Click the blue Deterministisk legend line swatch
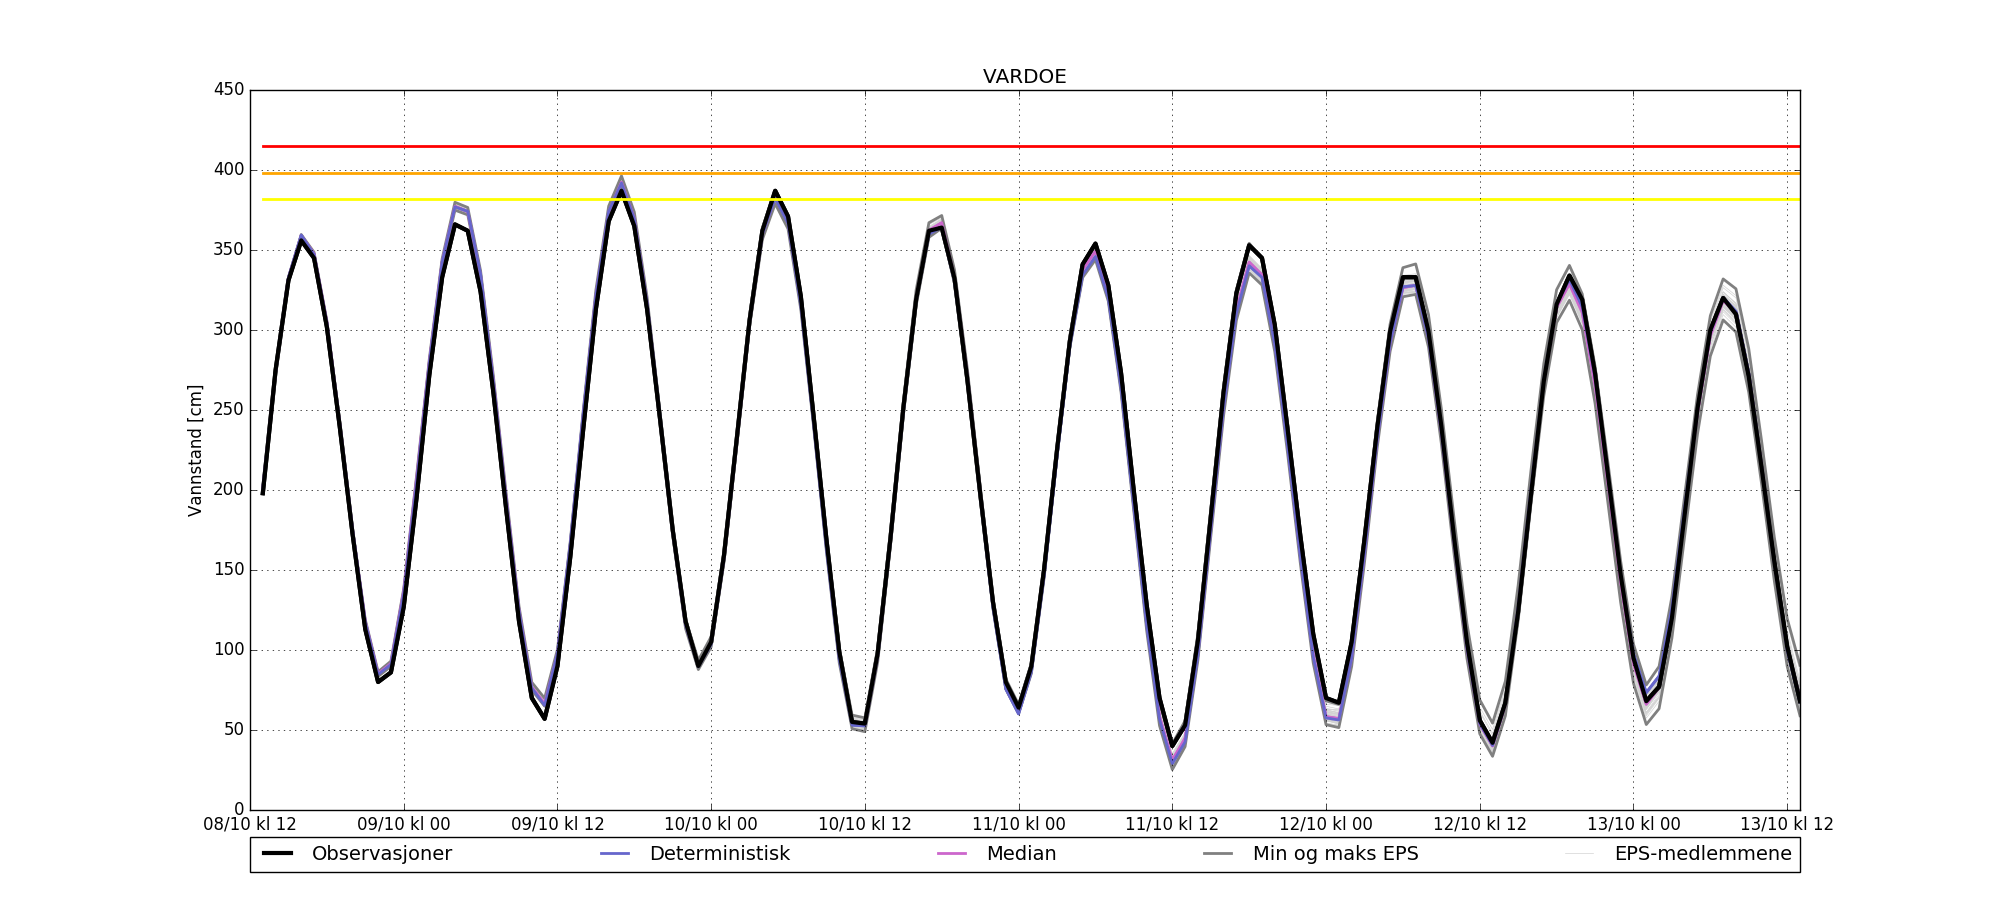The width and height of the screenshot is (2000, 900). pos(615,854)
